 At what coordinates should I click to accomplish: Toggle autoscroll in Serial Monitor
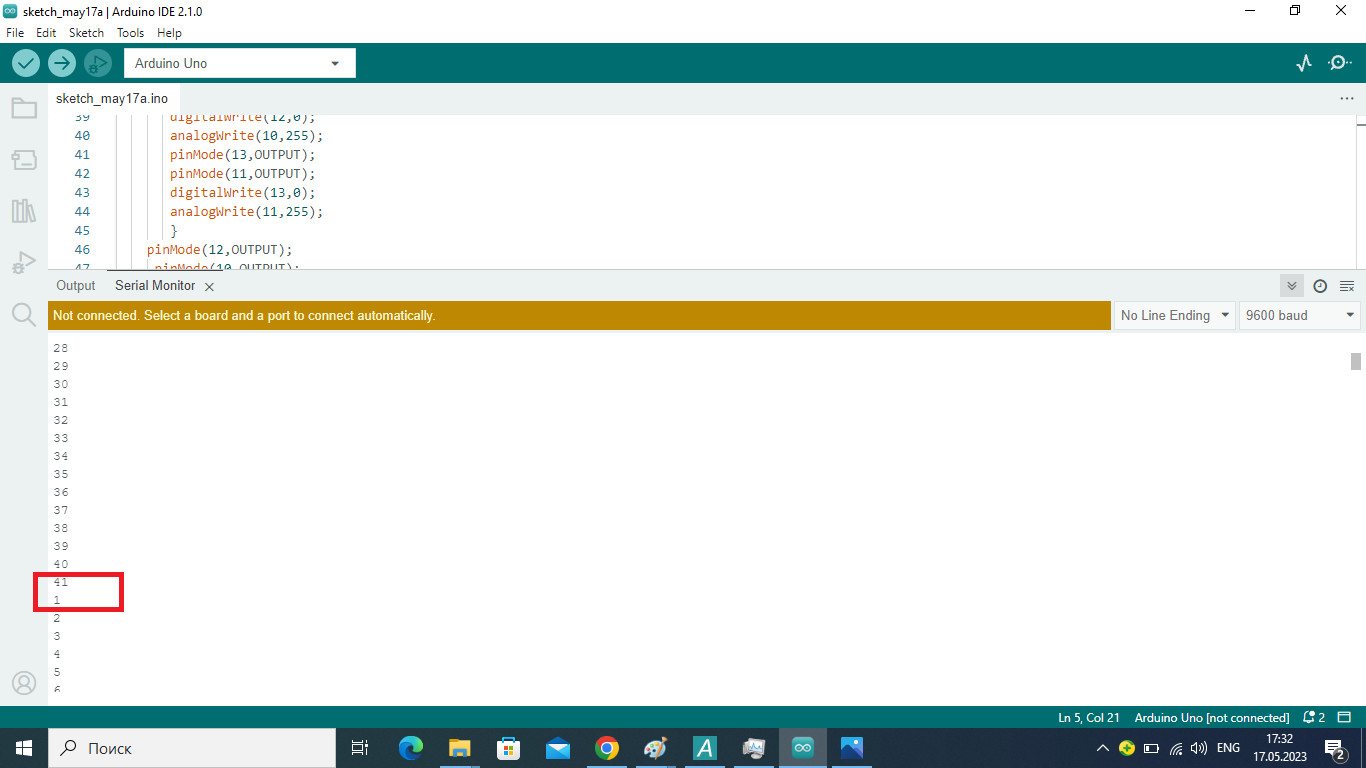(1292, 286)
